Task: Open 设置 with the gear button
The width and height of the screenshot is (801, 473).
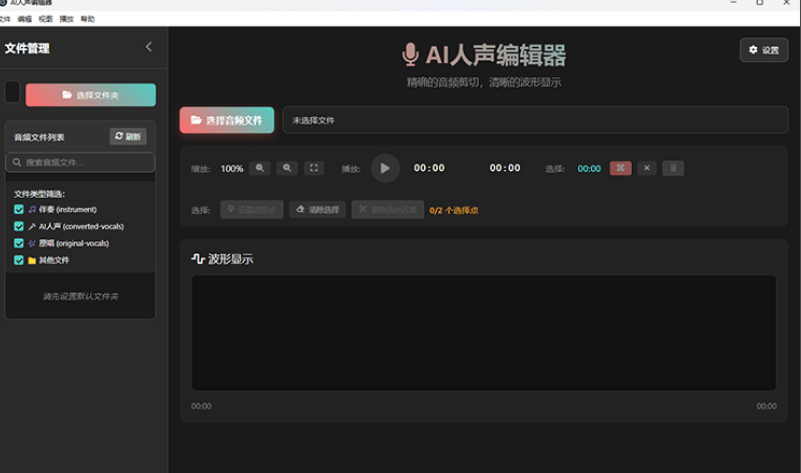Action: (764, 50)
